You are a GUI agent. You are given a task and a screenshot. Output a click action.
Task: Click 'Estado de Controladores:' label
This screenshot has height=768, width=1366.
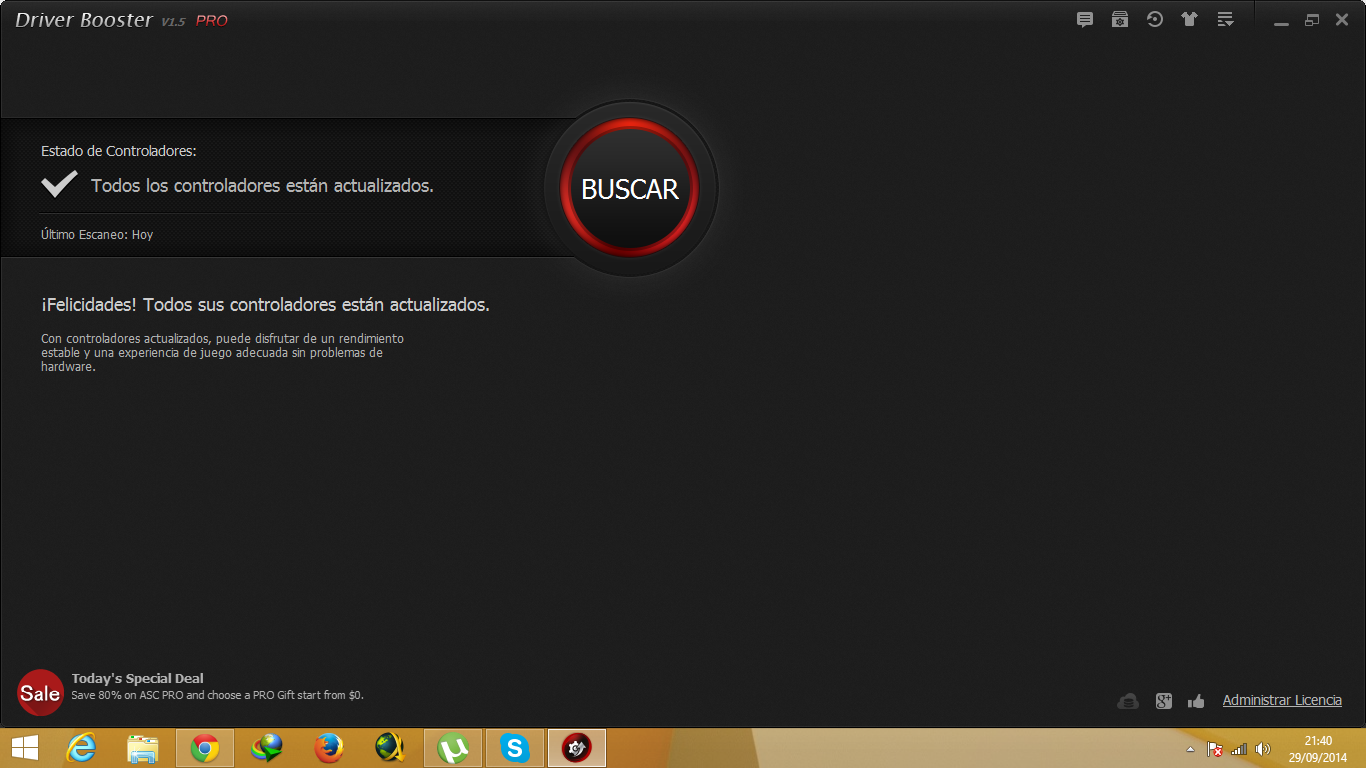click(x=119, y=151)
